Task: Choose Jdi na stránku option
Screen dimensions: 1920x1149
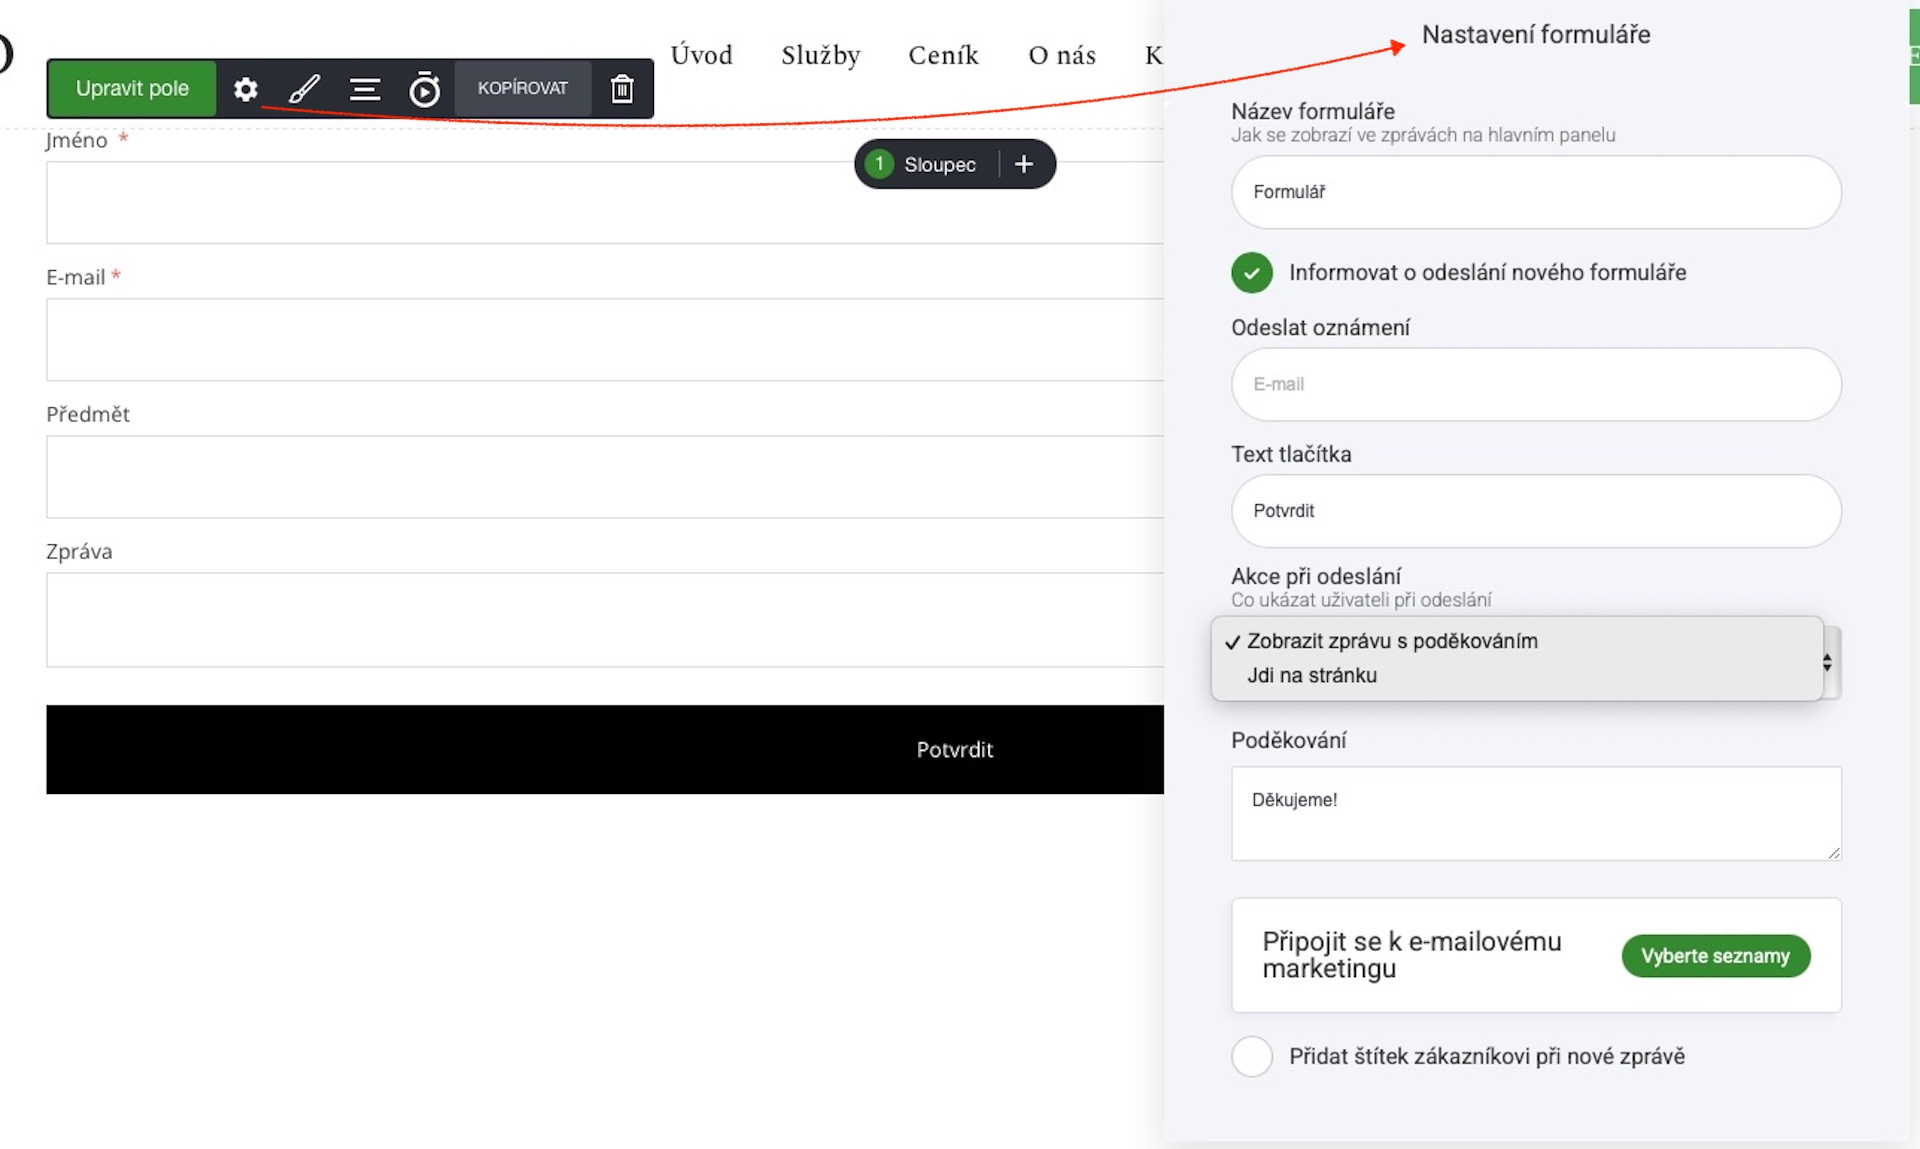Action: pos(1312,675)
